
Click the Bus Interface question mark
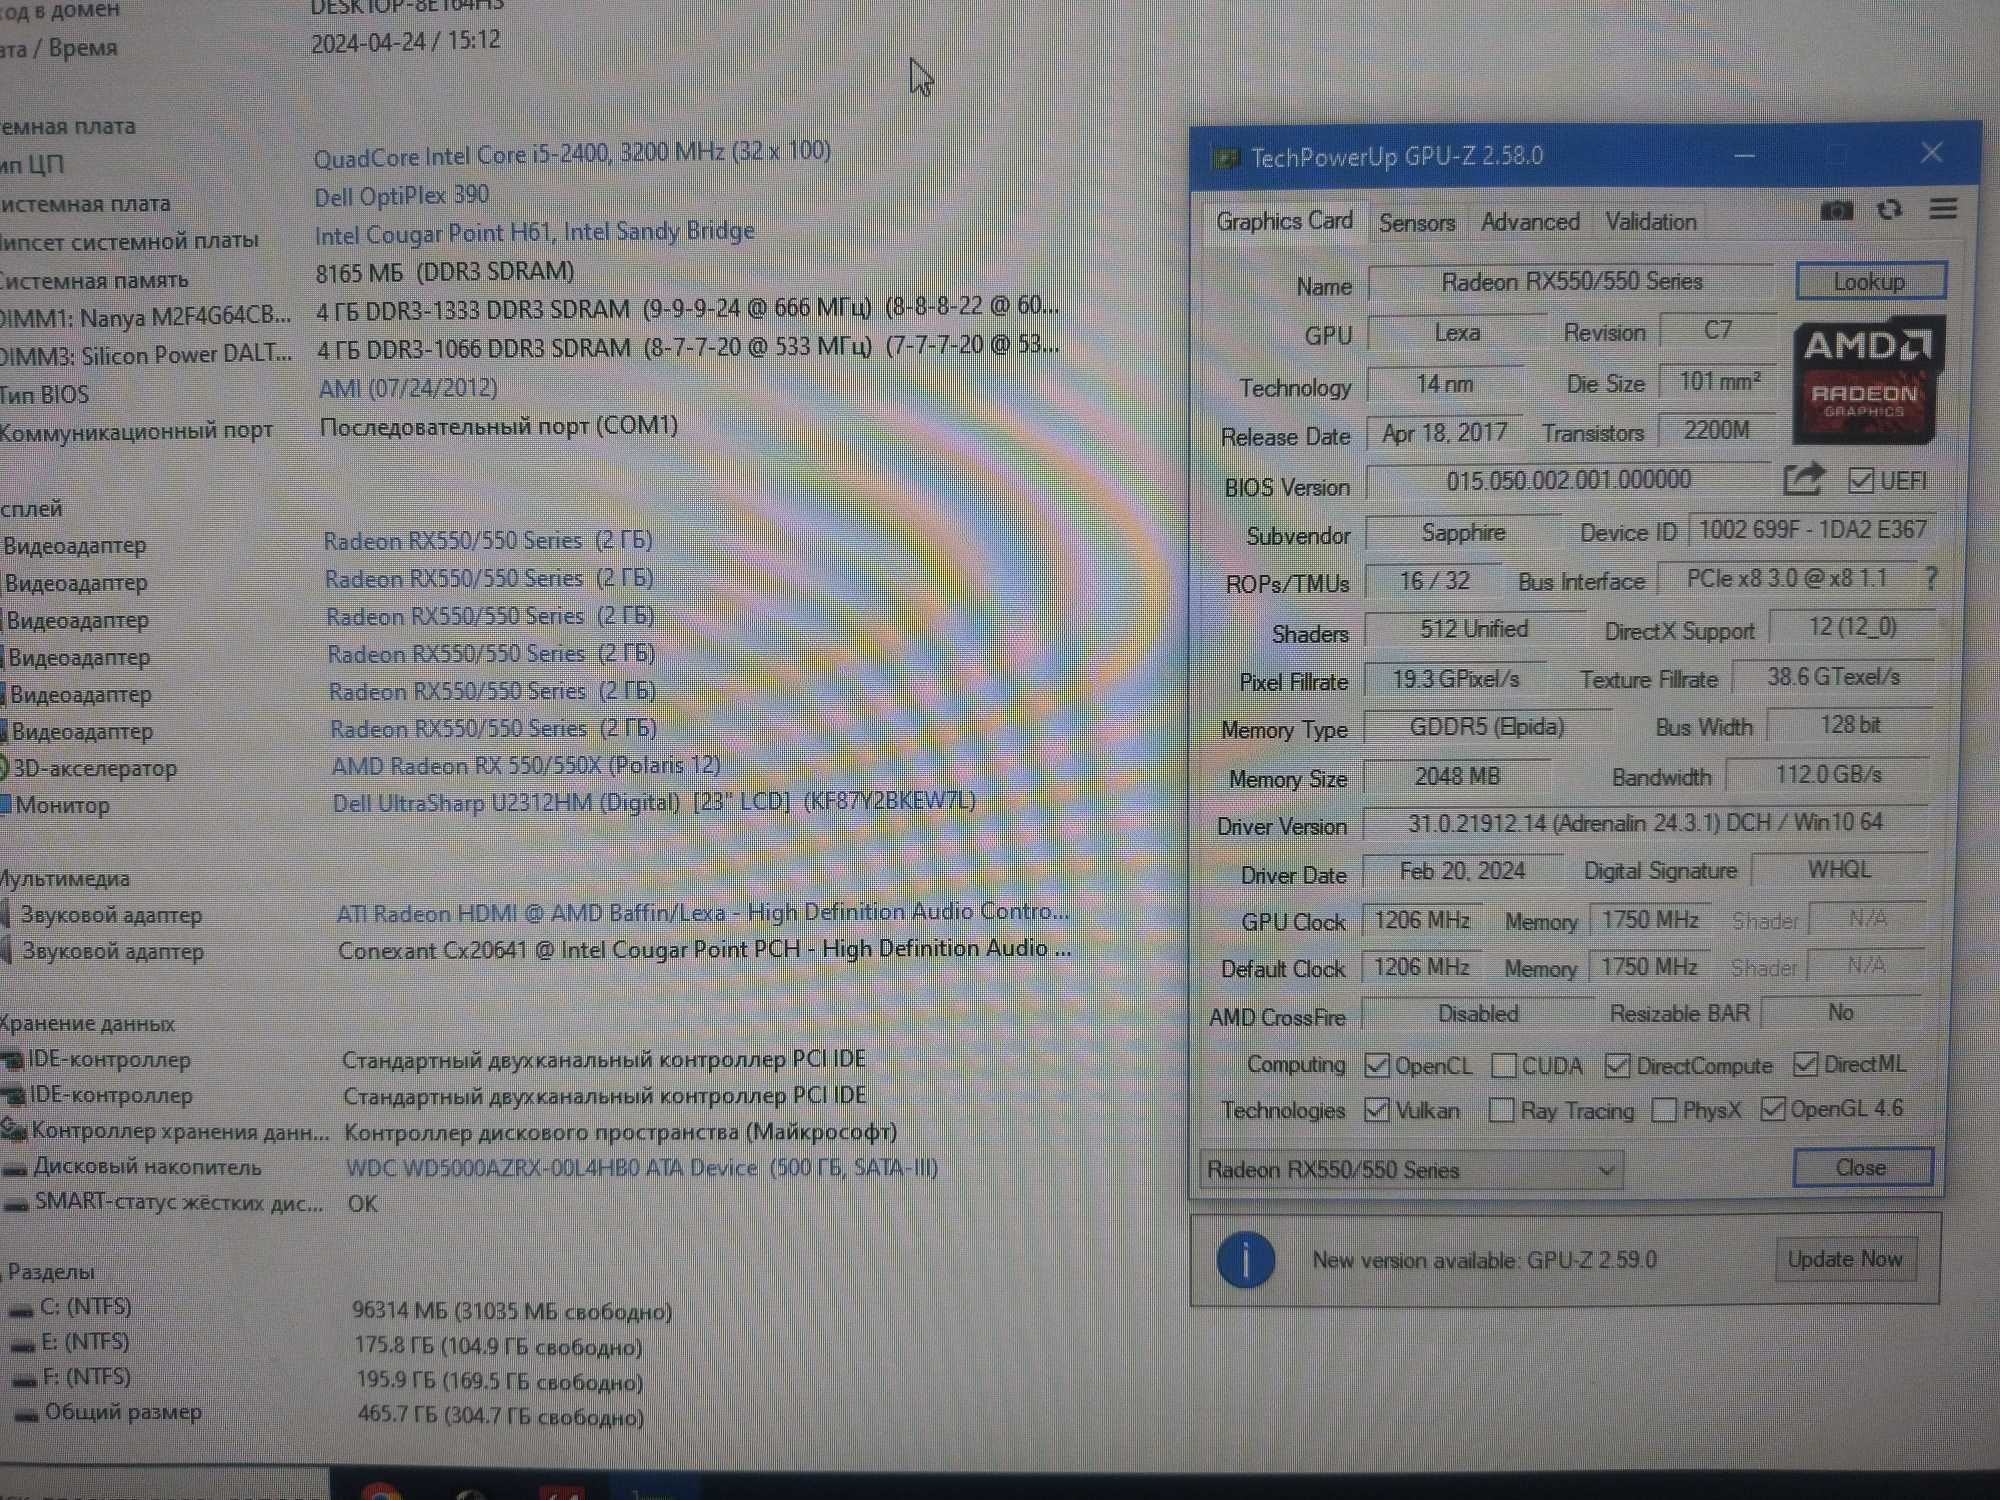tap(1931, 578)
